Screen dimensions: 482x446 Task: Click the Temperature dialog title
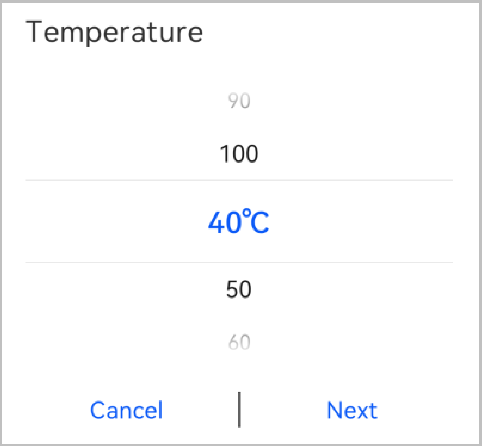coord(114,32)
